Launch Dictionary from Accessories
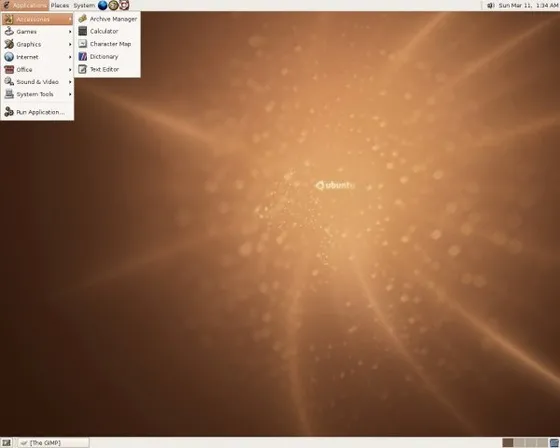The width and height of the screenshot is (560, 448). [x=107, y=56]
